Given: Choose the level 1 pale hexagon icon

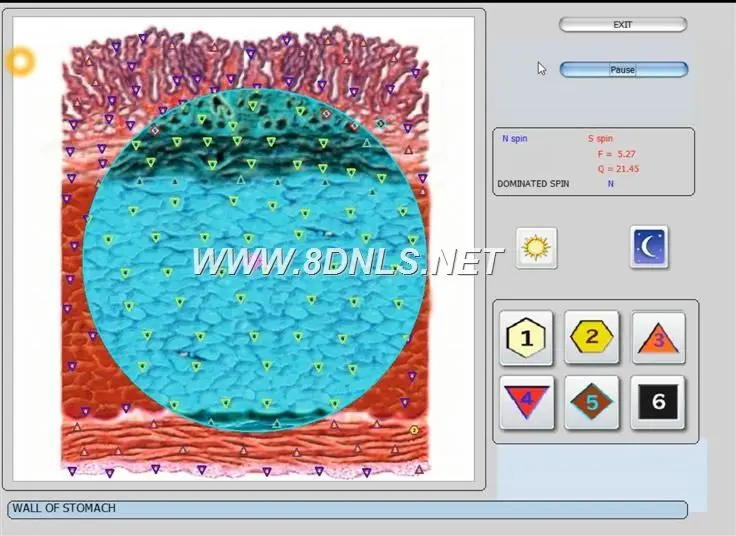Looking at the screenshot, I should point(526,337).
